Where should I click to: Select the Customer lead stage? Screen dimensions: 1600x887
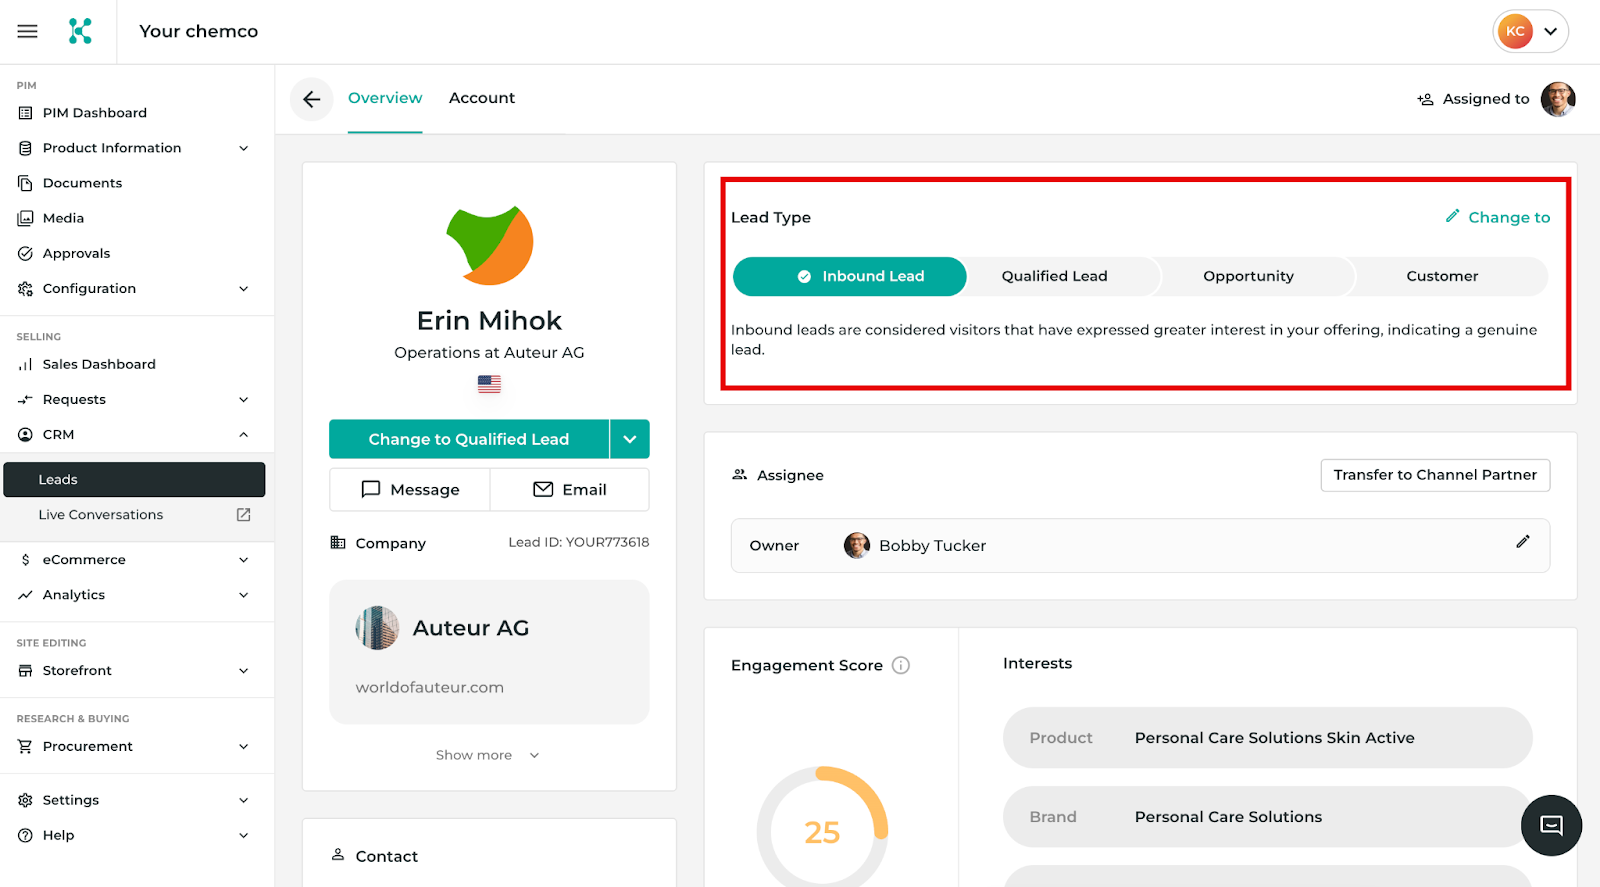pyautogui.click(x=1441, y=277)
